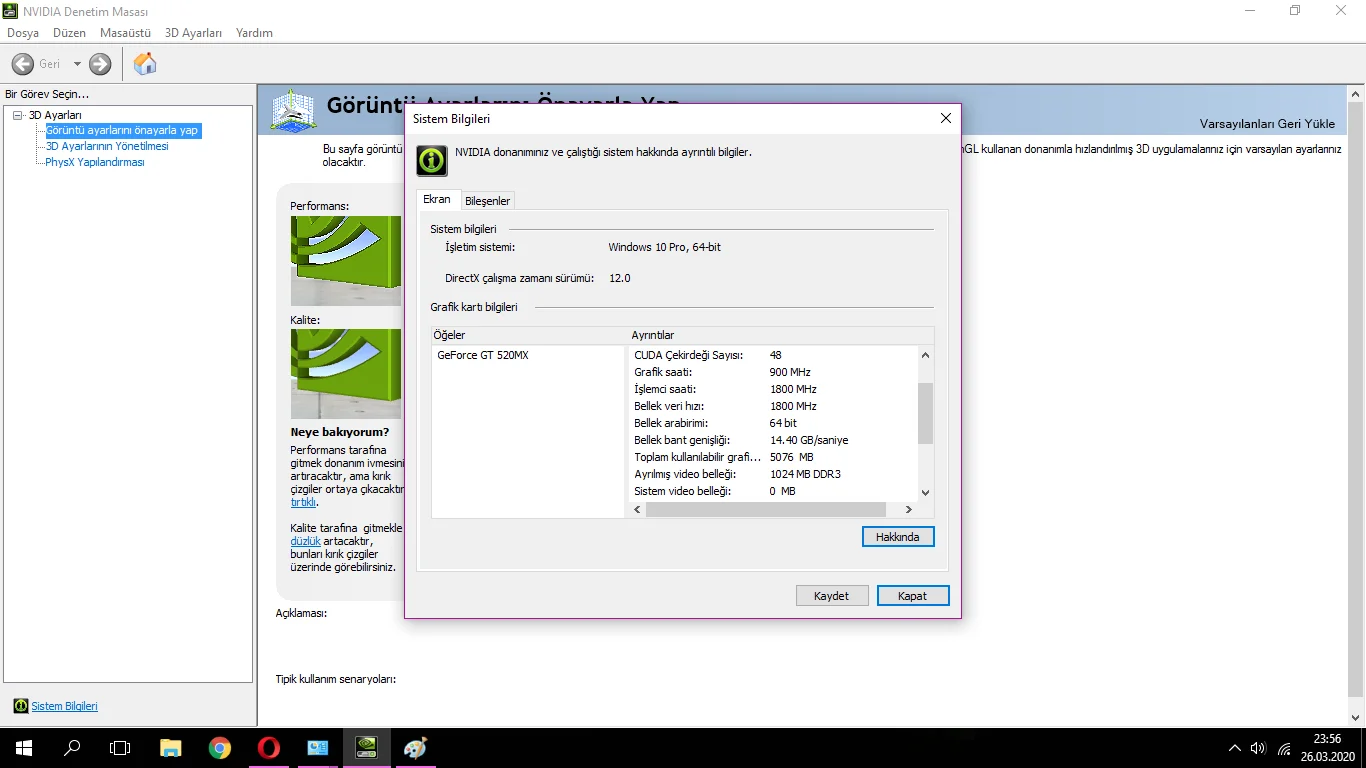
Task: Click the Grafik saati row
Action: coord(772,372)
